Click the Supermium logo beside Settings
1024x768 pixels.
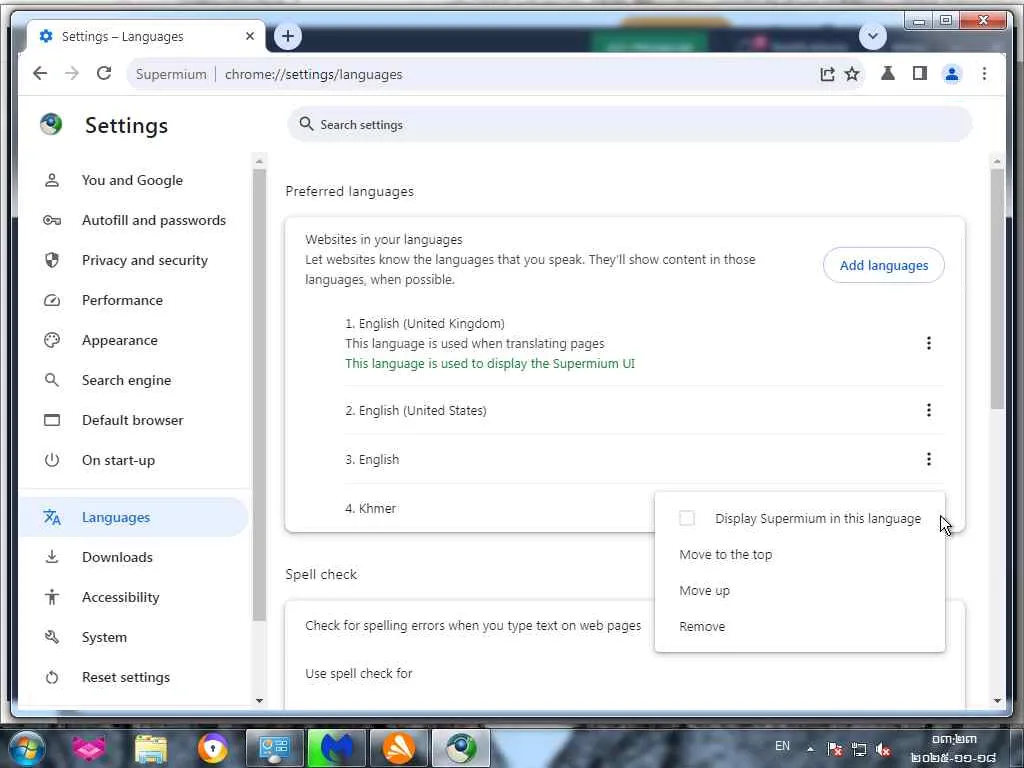tap(51, 124)
